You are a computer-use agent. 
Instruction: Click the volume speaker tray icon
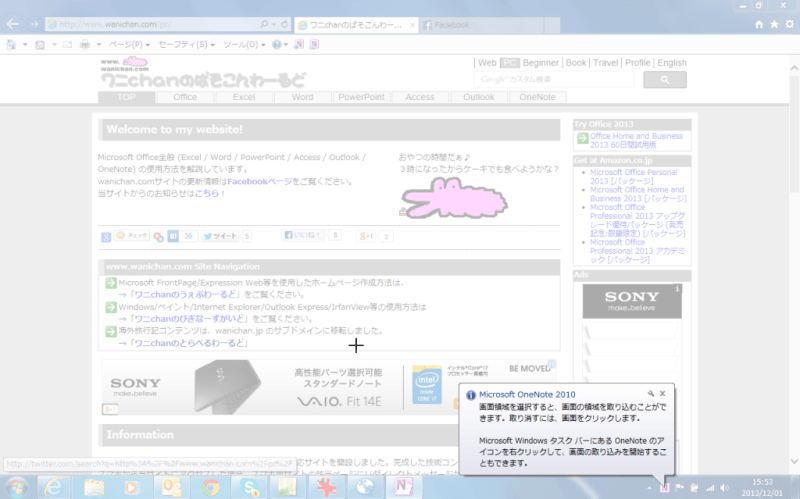coord(724,488)
